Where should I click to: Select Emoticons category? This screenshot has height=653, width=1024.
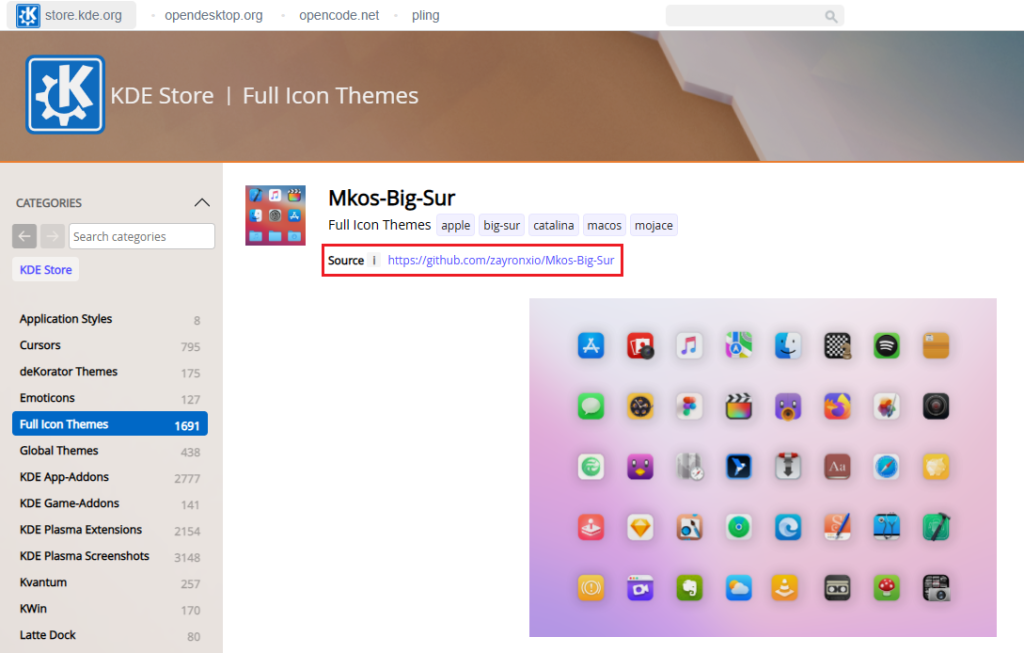[x=110, y=398]
